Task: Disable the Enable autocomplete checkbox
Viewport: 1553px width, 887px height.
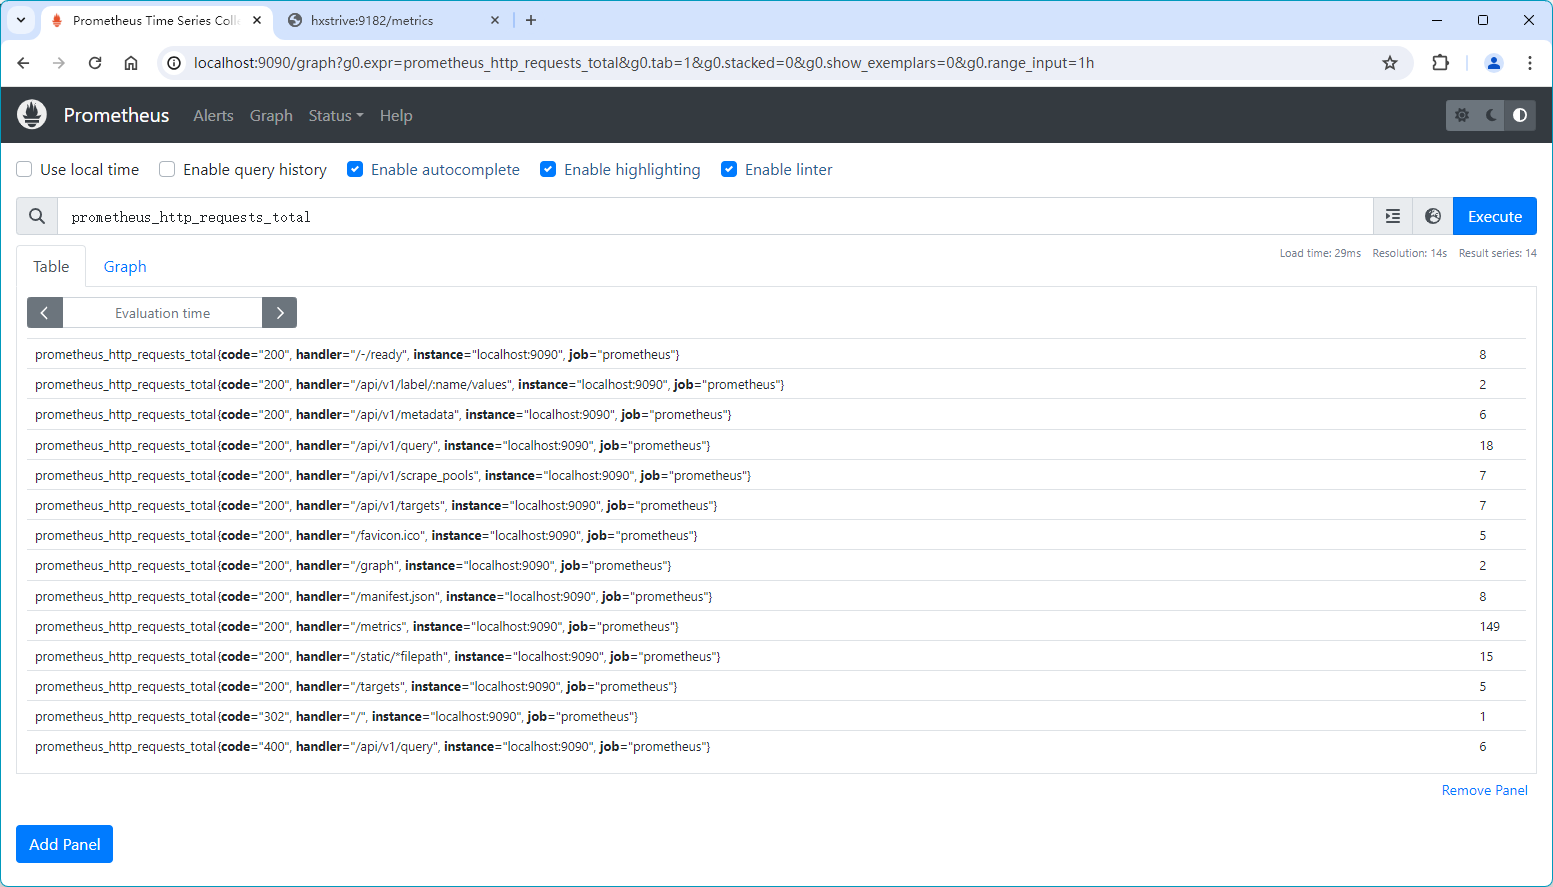Action: click(355, 169)
